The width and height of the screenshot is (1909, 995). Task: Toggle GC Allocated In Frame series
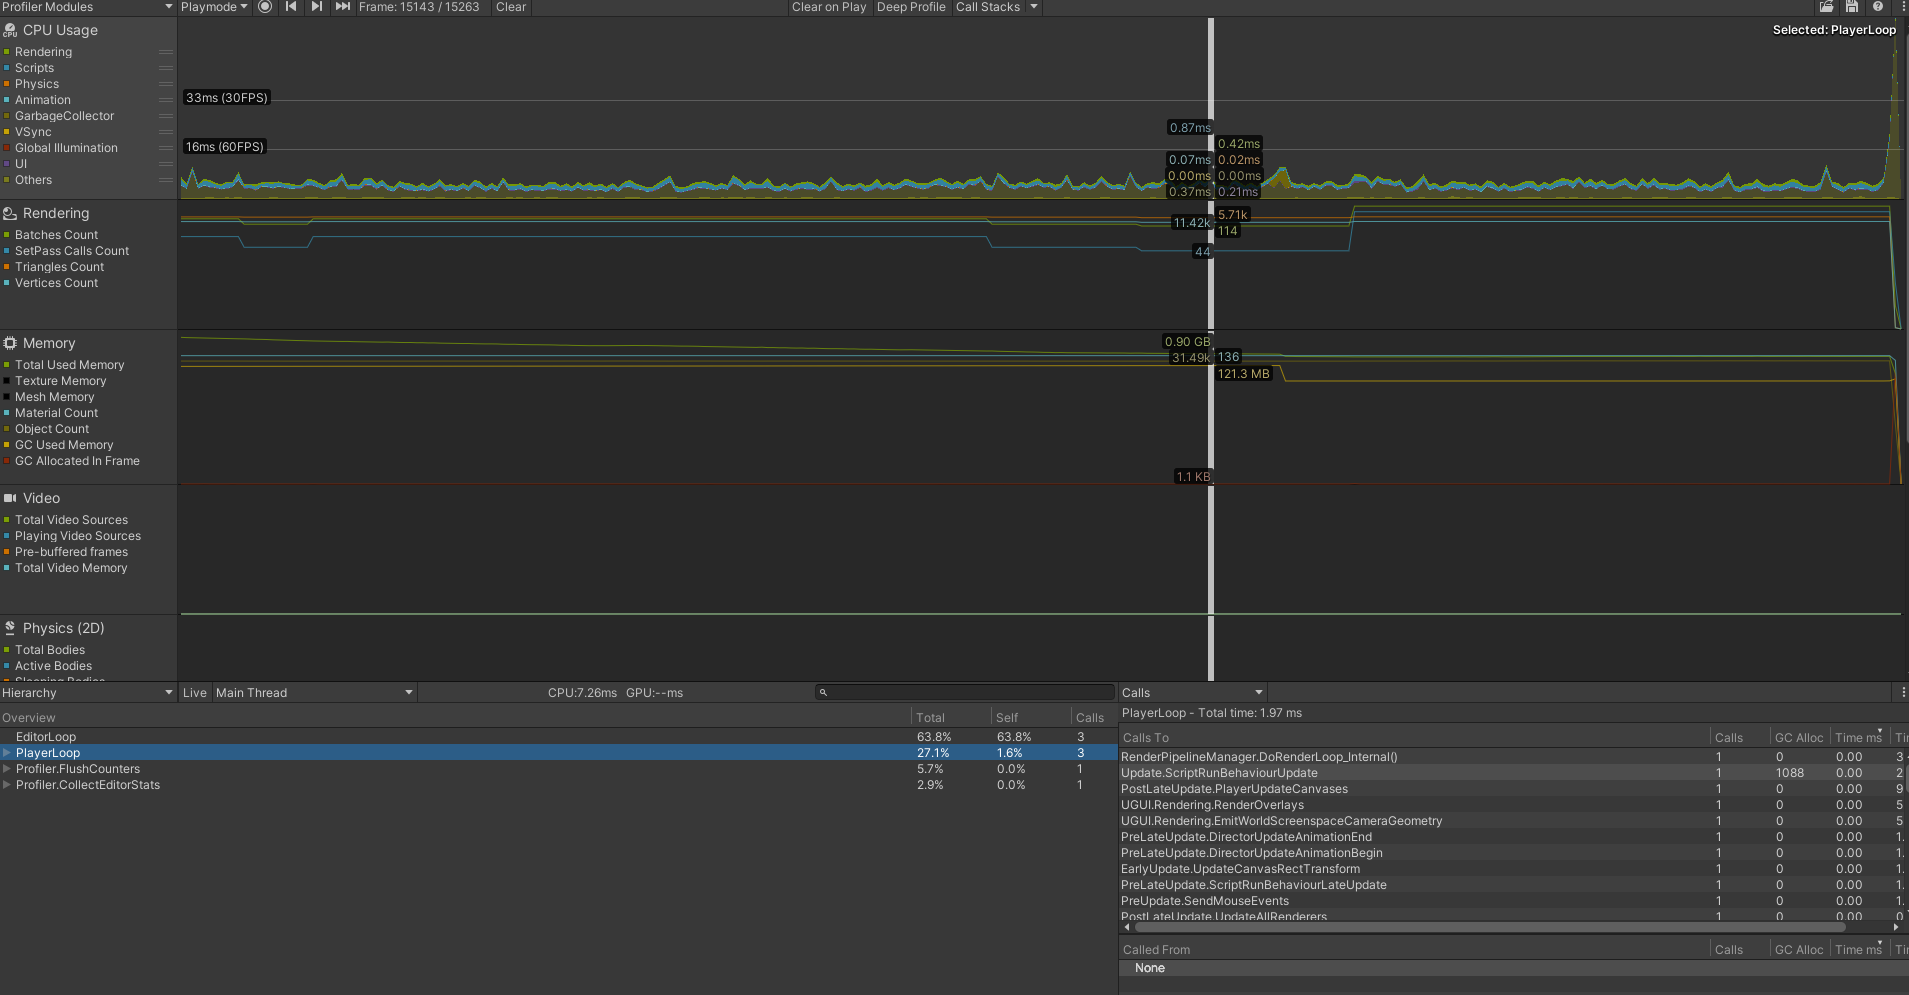(7, 461)
